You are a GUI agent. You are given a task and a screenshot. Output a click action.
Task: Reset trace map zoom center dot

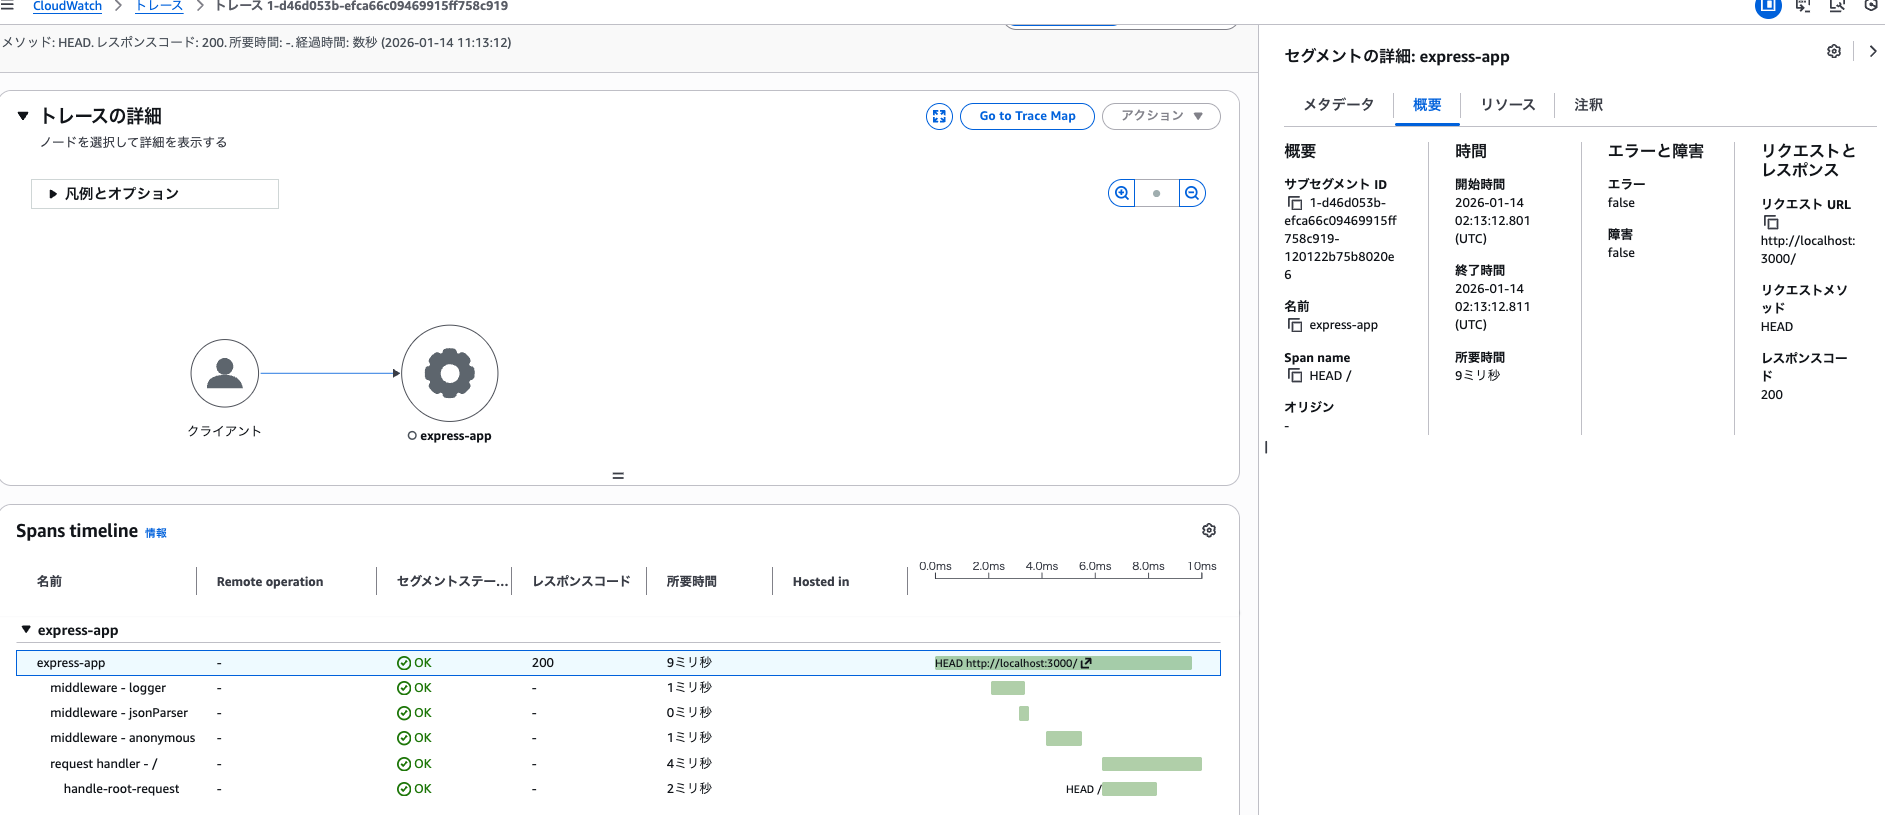tap(1157, 193)
